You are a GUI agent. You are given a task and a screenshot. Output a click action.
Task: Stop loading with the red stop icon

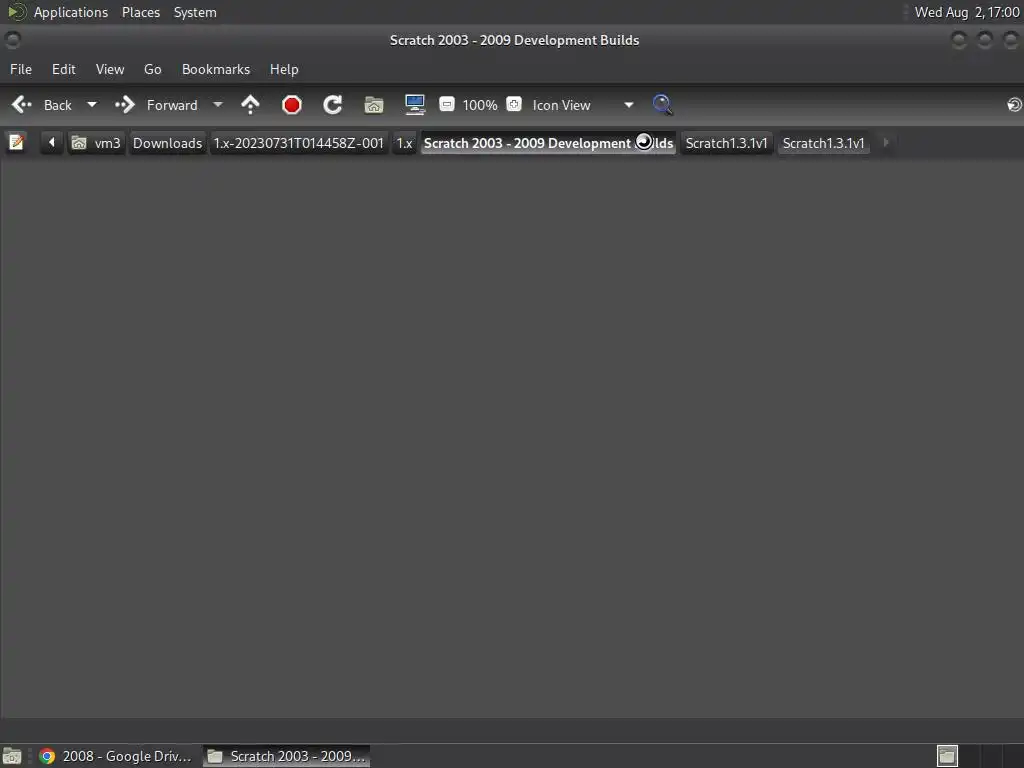point(292,105)
